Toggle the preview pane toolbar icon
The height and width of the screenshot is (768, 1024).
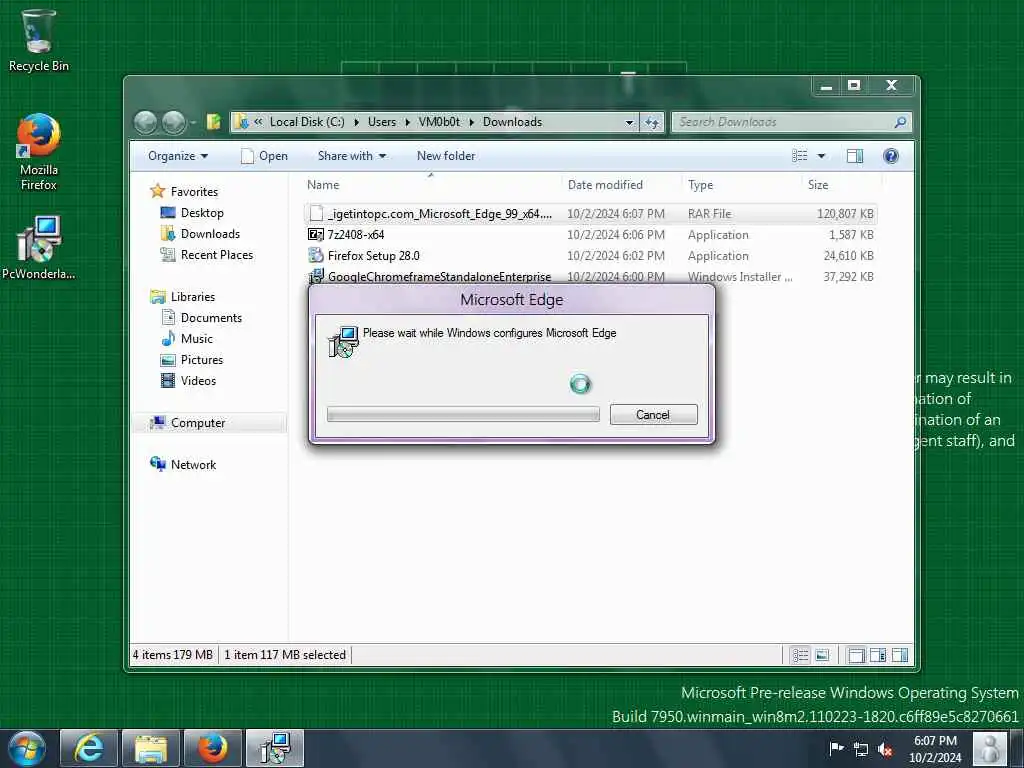855,156
